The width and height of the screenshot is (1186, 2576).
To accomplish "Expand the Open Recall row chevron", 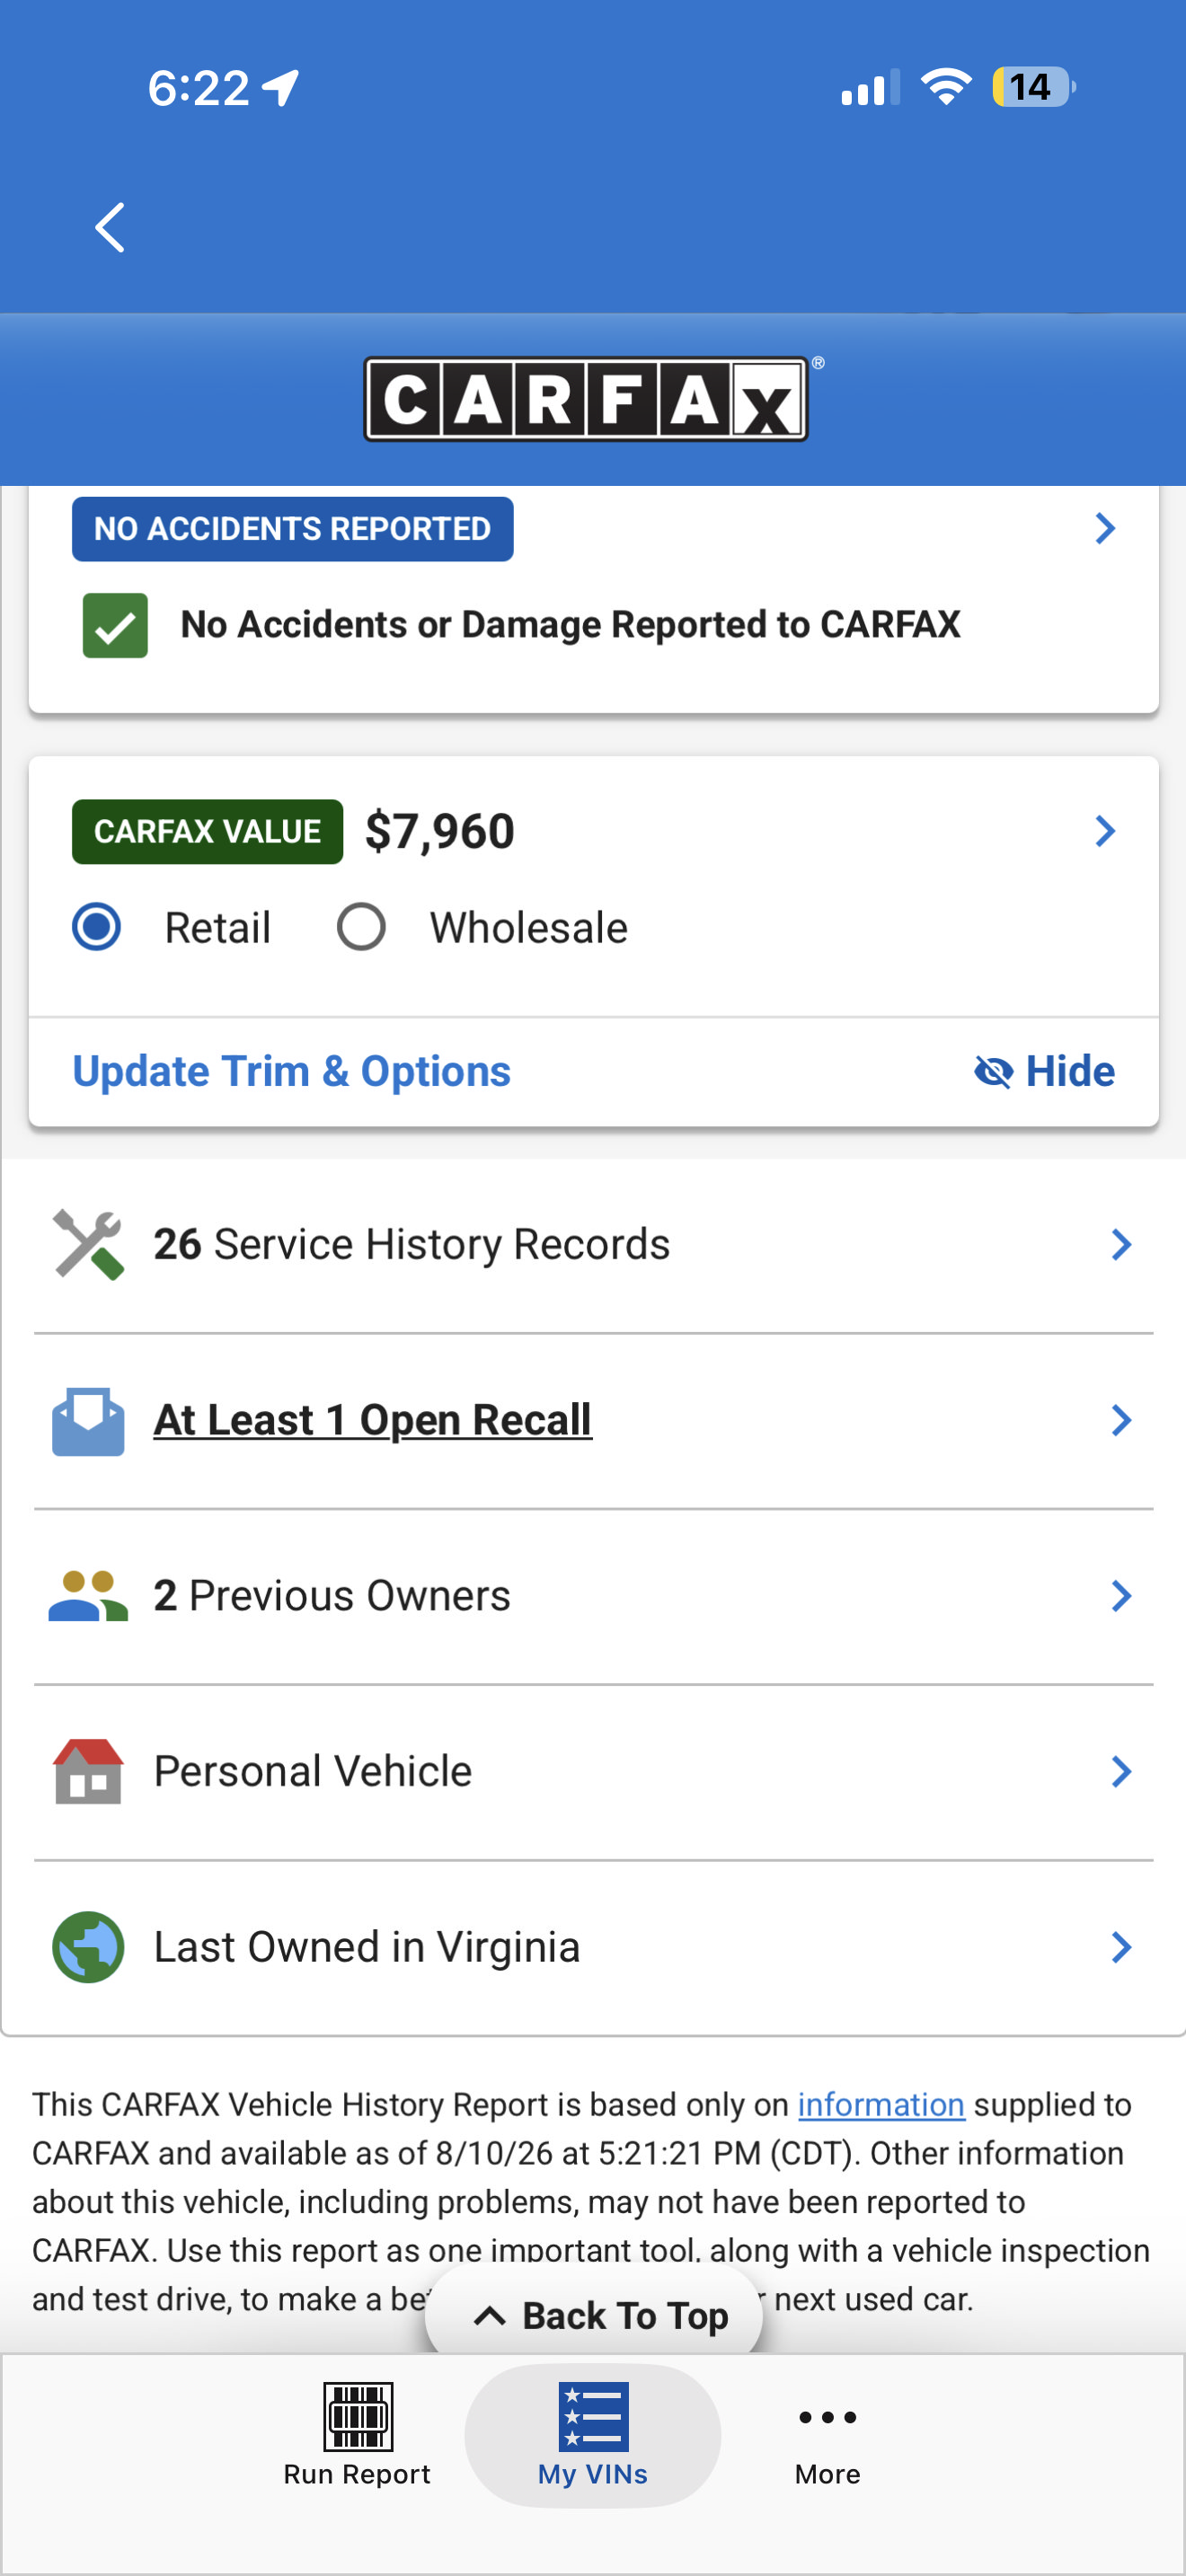I will click(x=1122, y=1421).
